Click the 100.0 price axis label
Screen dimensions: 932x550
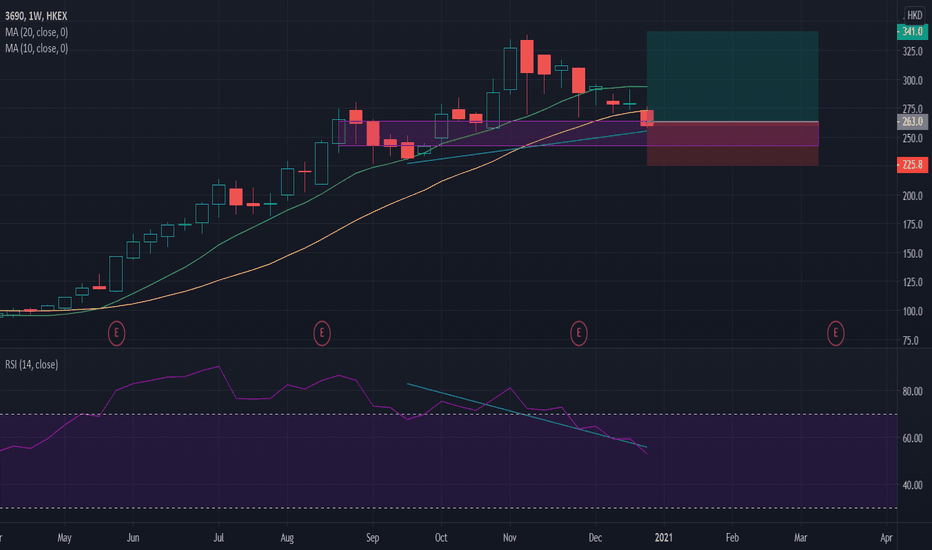[x=912, y=311]
